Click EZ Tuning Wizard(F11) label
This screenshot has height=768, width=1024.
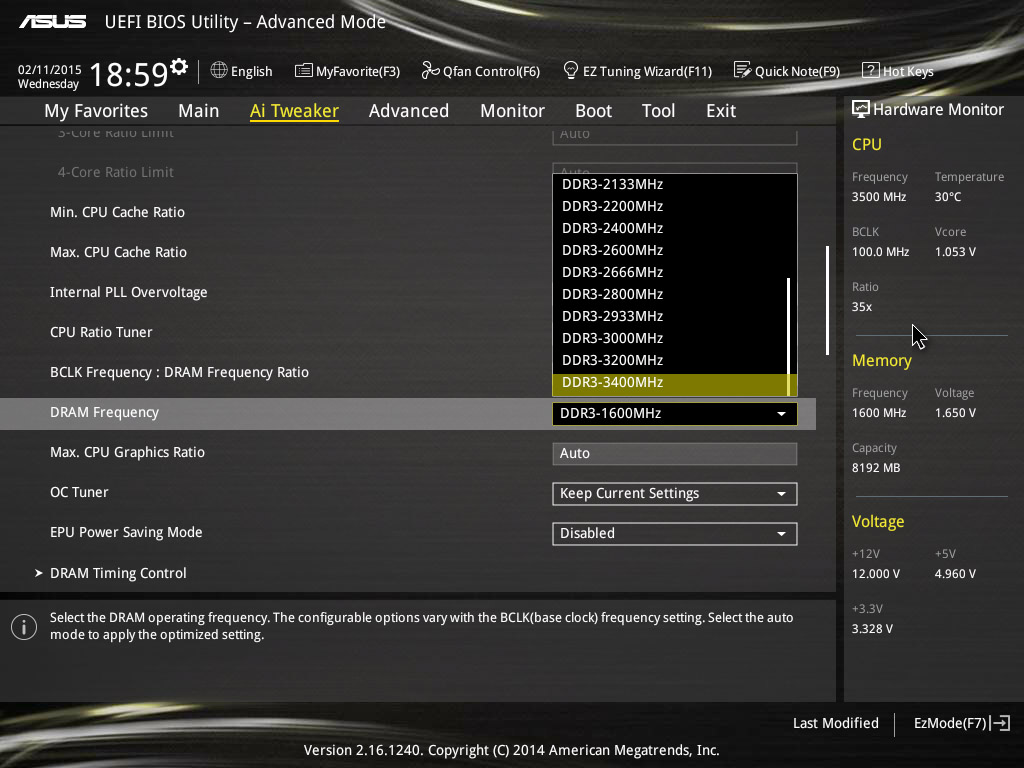tap(647, 71)
